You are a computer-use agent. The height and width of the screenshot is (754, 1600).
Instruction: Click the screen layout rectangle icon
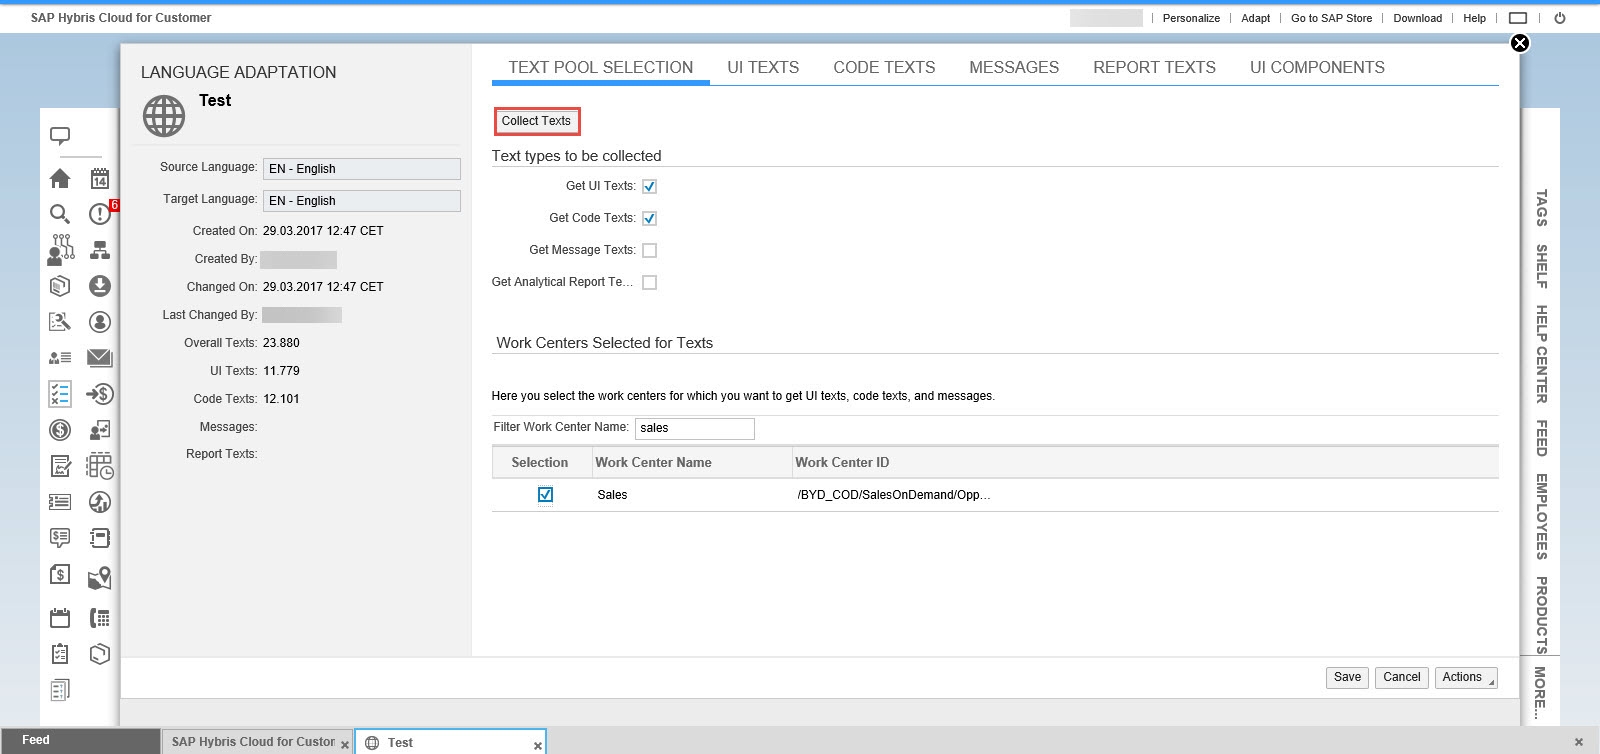1518,18
